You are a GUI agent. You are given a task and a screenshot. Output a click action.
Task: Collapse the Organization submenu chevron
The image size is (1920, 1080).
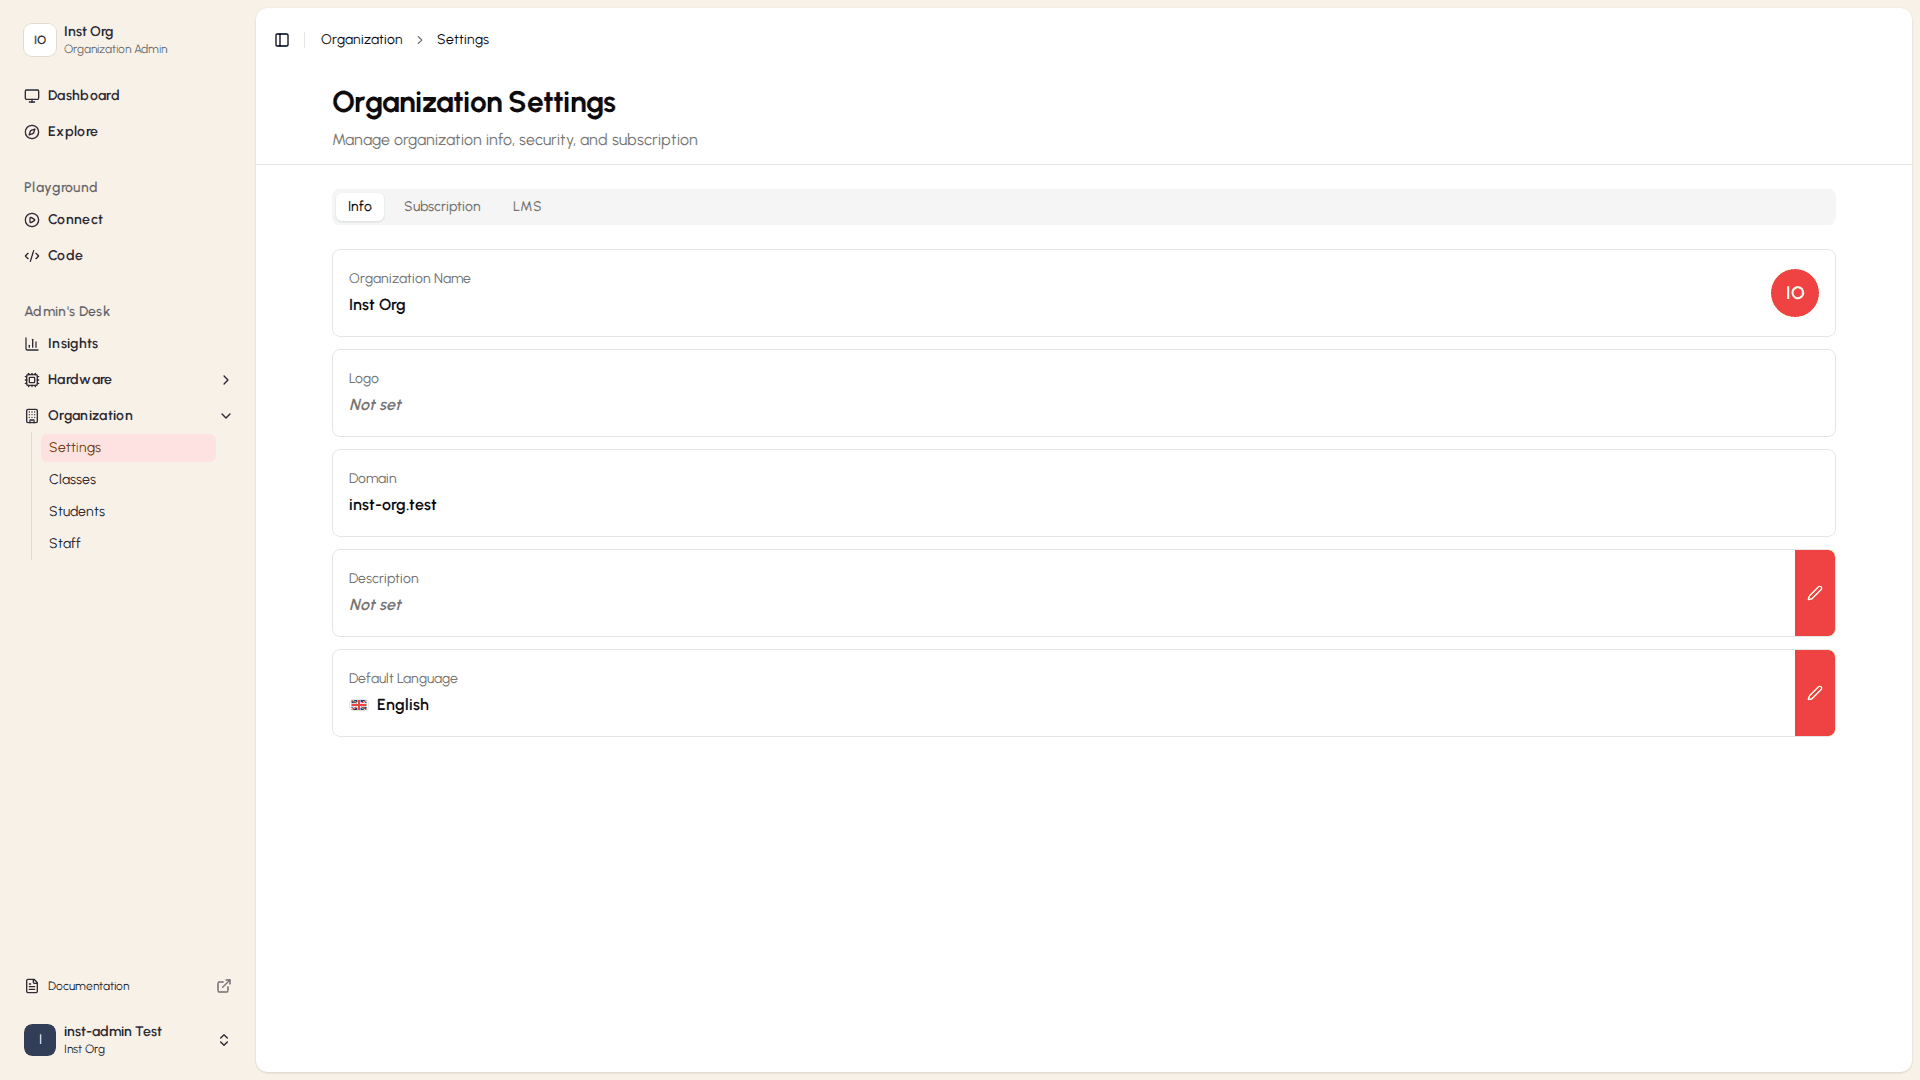pyautogui.click(x=226, y=416)
